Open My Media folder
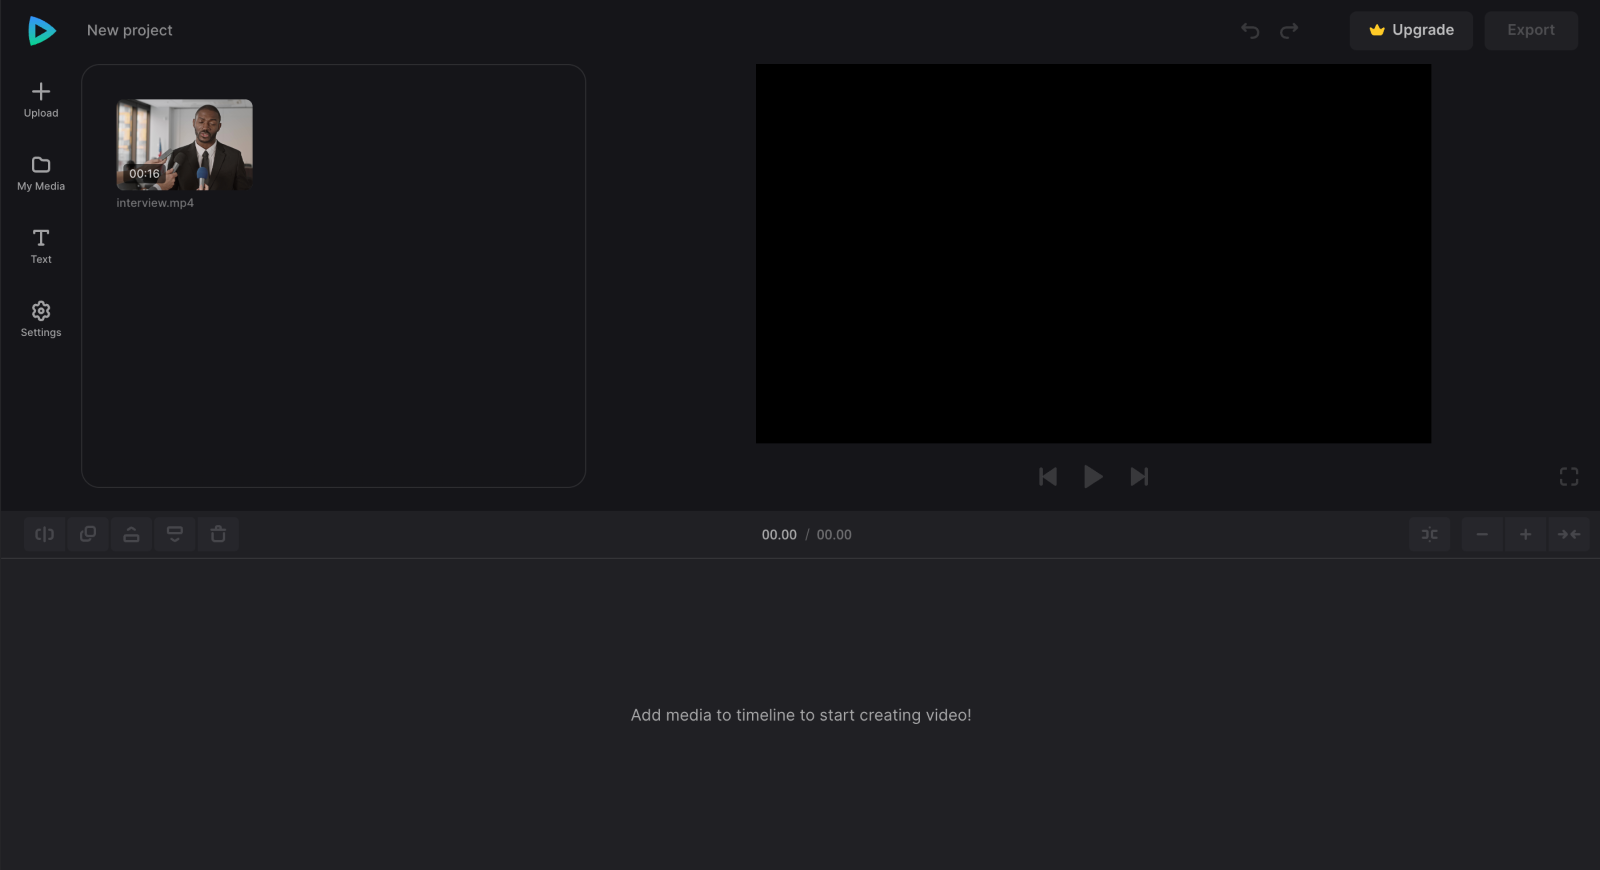The width and height of the screenshot is (1600, 870). pyautogui.click(x=41, y=173)
